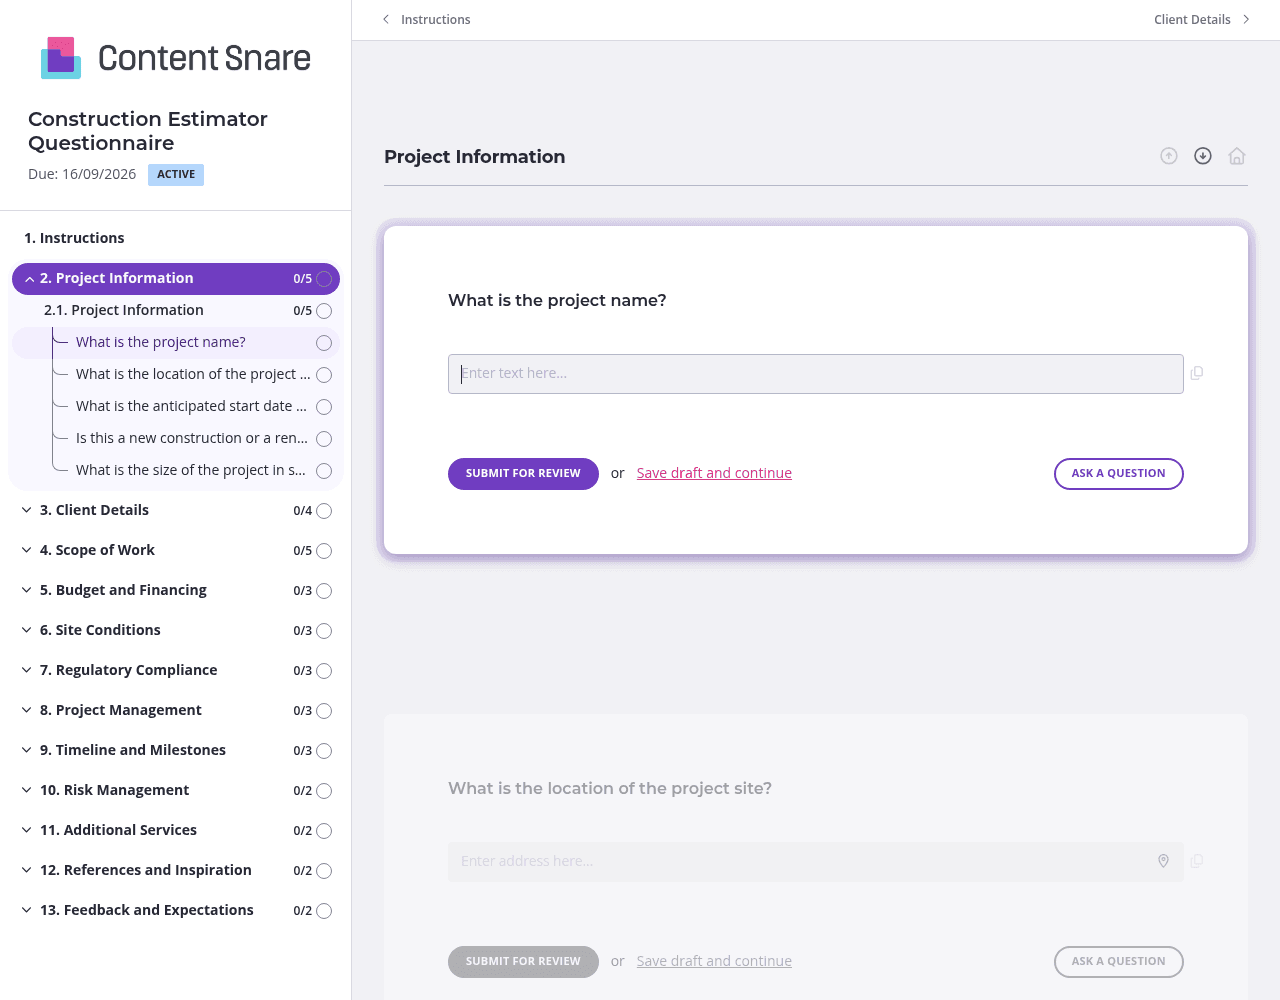The image size is (1280, 1000).
Task: Select 'What is the anticipated start date' item
Action: (191, 406)
